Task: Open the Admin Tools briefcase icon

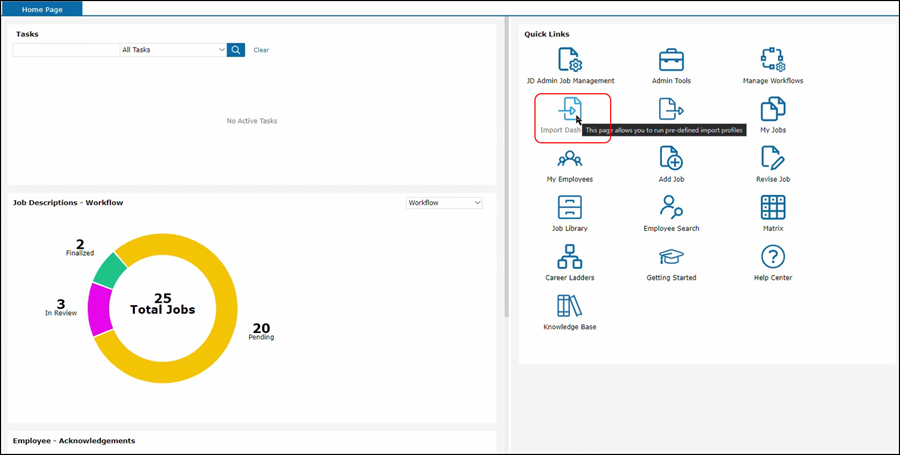Action: 670,59
